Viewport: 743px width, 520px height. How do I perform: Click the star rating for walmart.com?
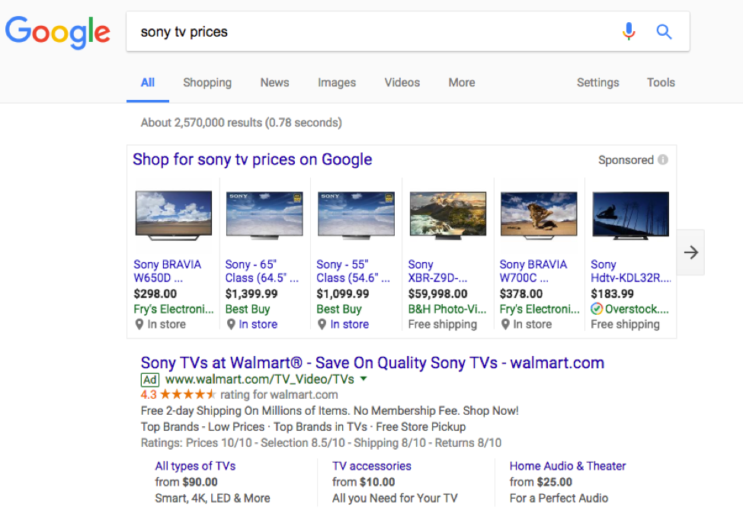[188, 394]
